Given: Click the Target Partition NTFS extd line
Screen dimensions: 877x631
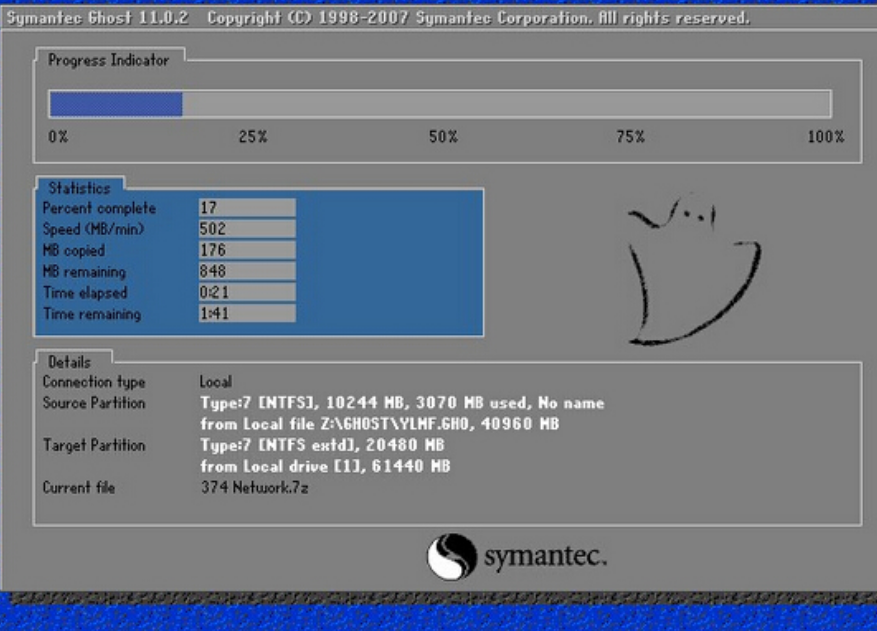Looking at the screenshot, I should click(x=321, y=445).
